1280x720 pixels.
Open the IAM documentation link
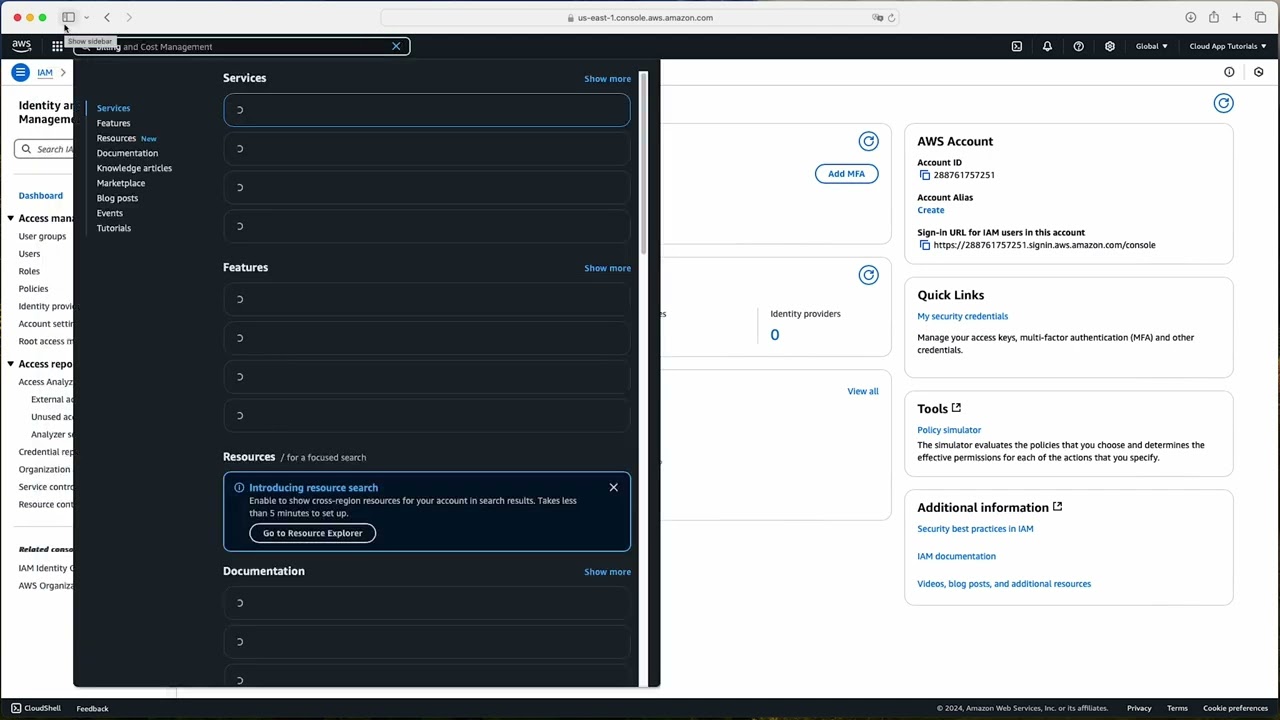(956, 556)
